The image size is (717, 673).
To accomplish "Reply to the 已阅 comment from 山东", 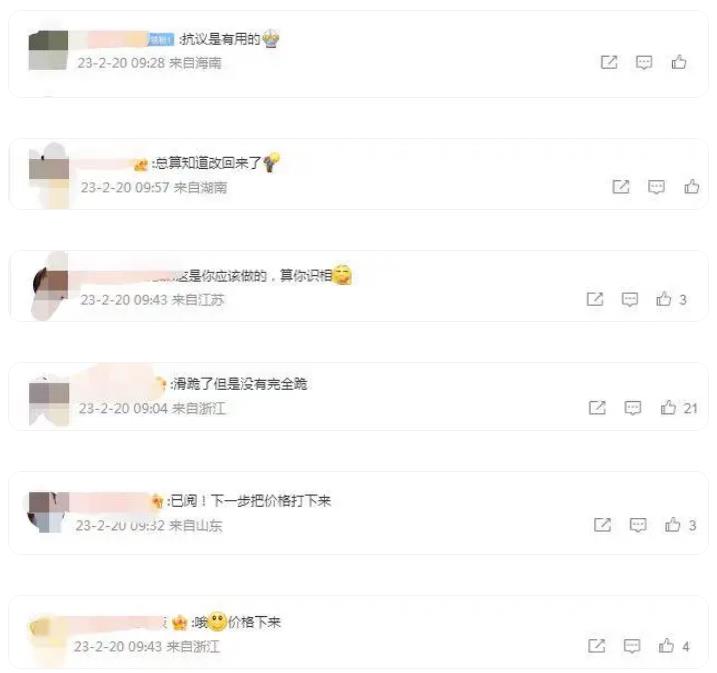I will pyautogui.click(x=638, y=525).
